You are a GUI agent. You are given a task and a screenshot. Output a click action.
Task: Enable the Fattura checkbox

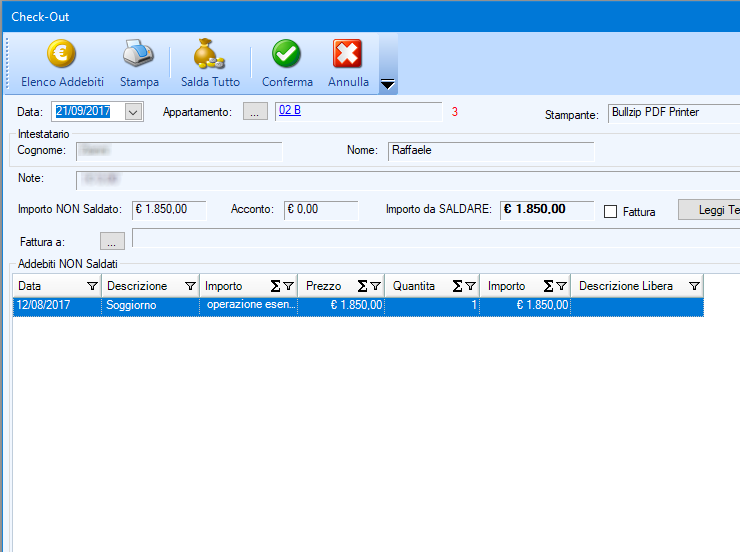[x=611, y=212]
